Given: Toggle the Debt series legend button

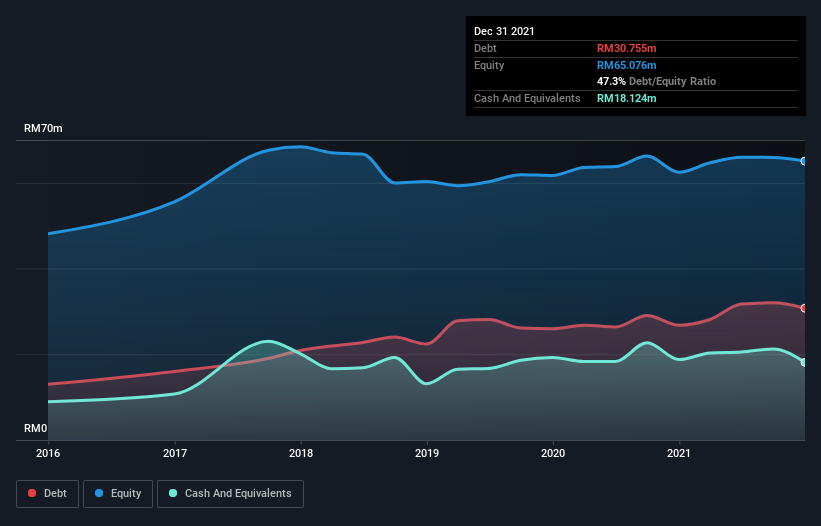Looking at the screenshot, I should (x=48, y=494).
